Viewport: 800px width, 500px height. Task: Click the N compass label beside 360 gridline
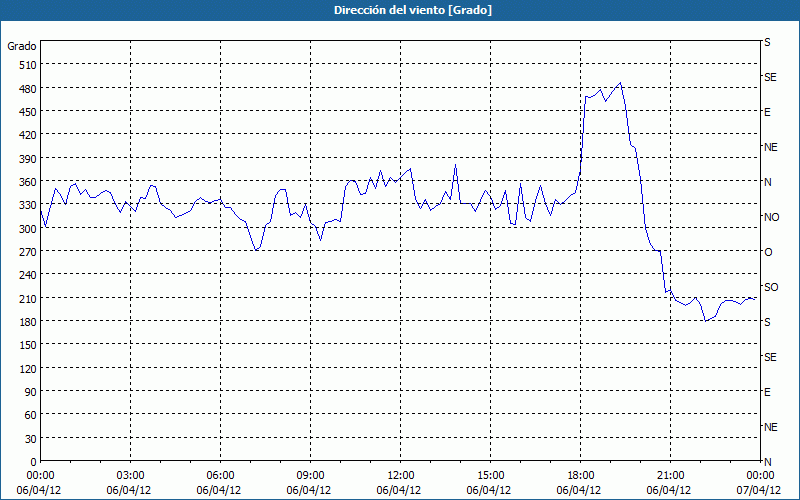[768, 182]
